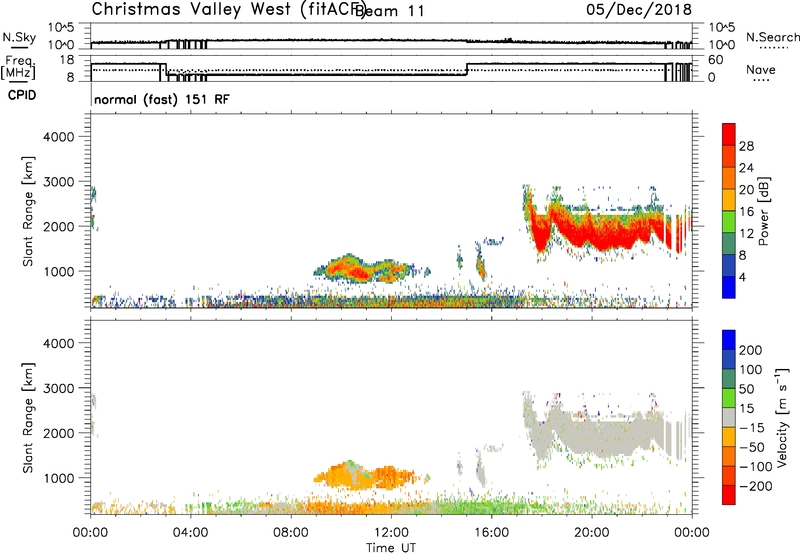
Task: Click the Velocity colorbar's red -200 segment
Action: tap(729, 495)
